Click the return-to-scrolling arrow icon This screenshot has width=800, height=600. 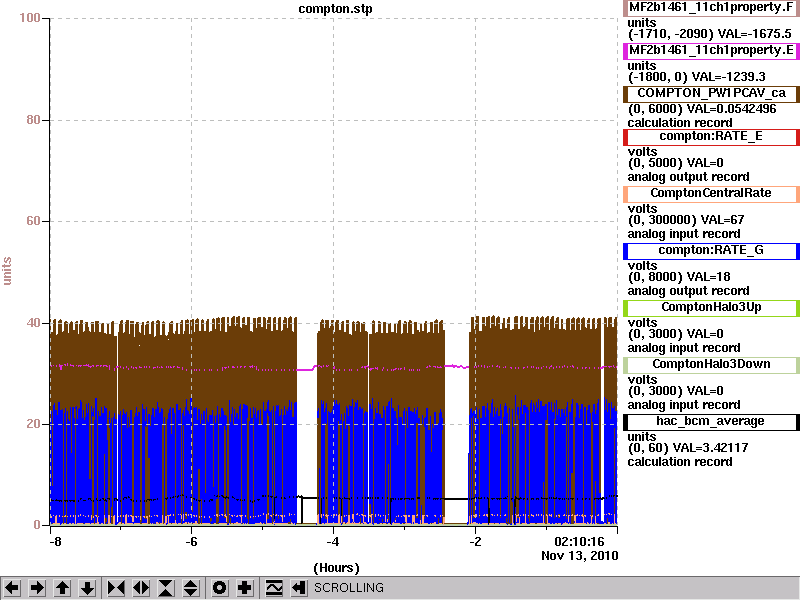tap(298, 588)
